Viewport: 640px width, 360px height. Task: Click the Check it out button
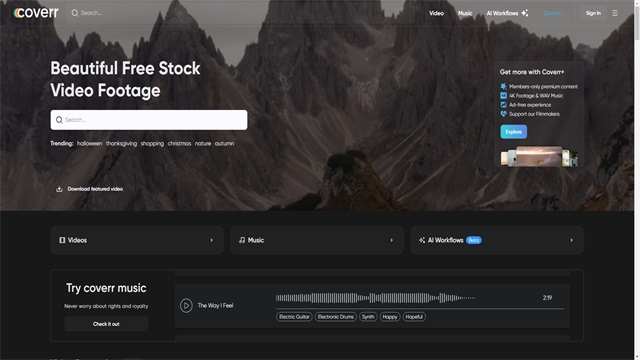[106, 324]
